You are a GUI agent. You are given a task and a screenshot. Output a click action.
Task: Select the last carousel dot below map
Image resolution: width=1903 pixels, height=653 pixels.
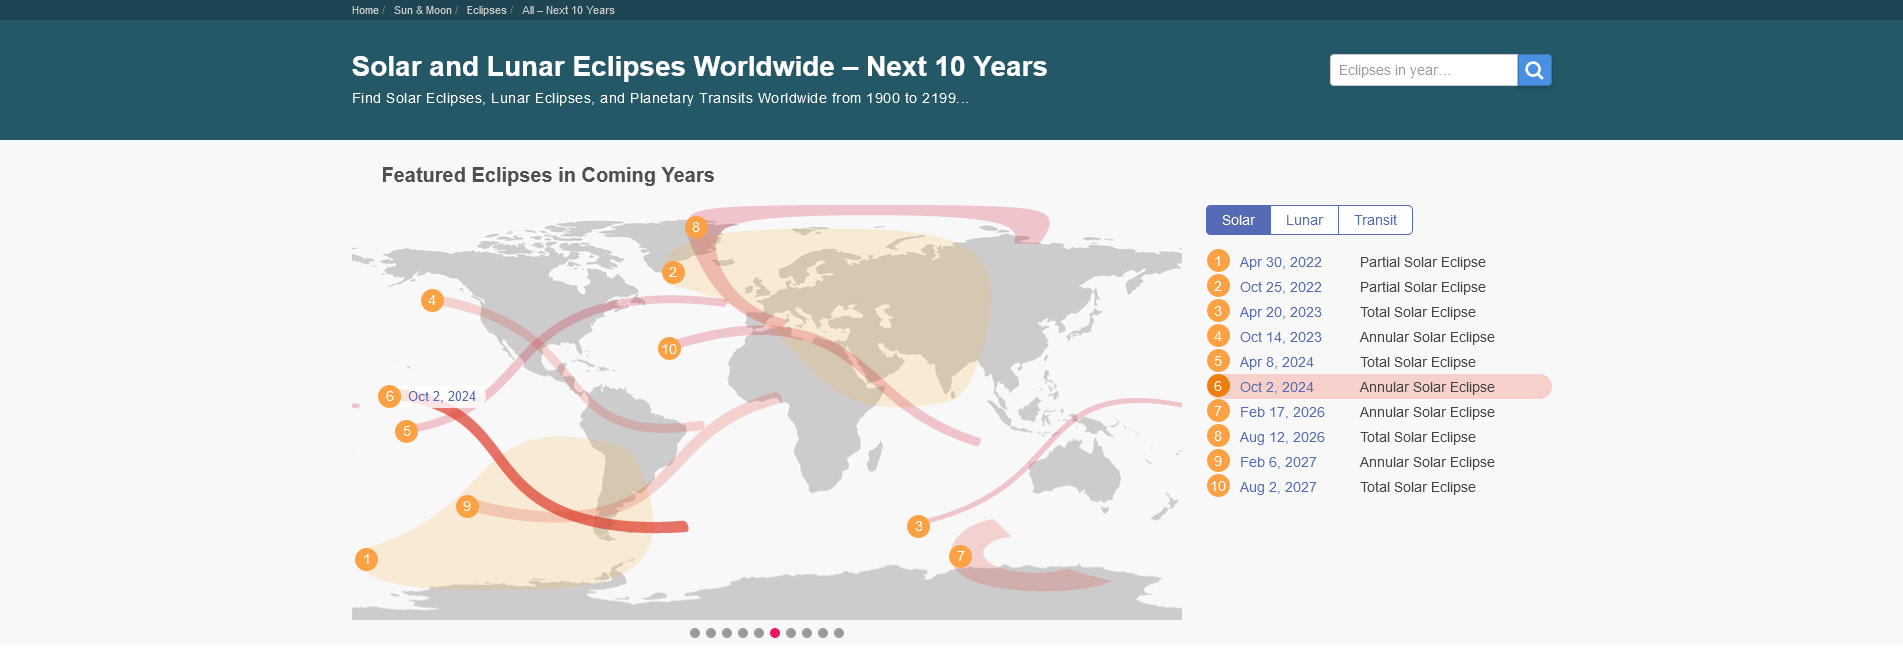click(839, 633)
